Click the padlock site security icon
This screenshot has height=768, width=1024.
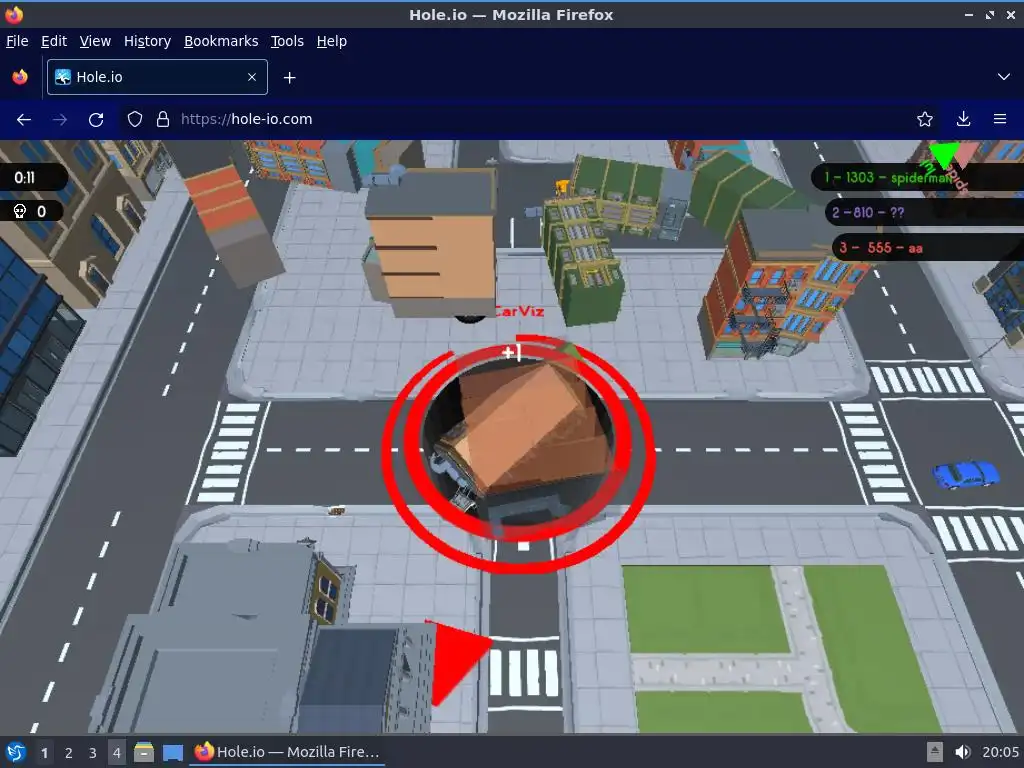coord(163,119)
